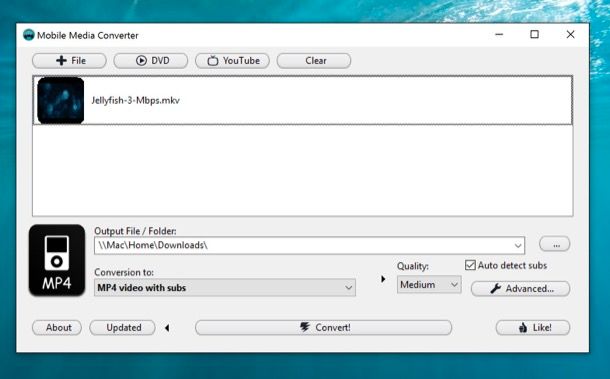
Task: Maximize the Mobile Media Converter window
Action: (535, 35)
